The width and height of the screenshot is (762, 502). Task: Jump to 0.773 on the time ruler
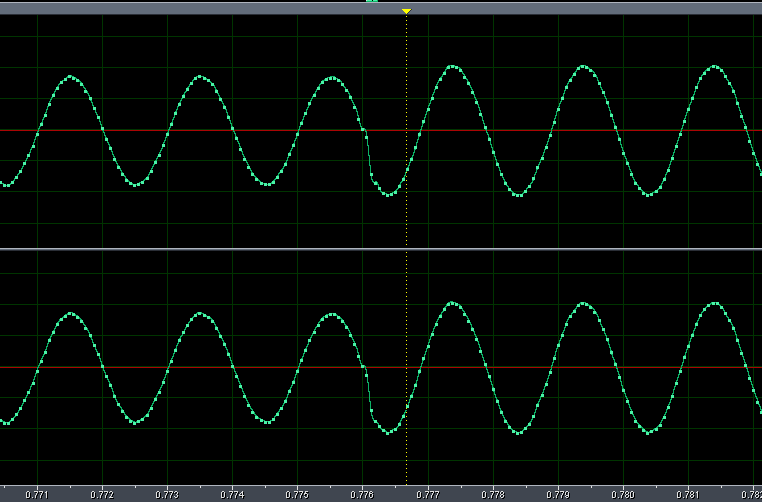pyautogui.click(x=167, y=494)
